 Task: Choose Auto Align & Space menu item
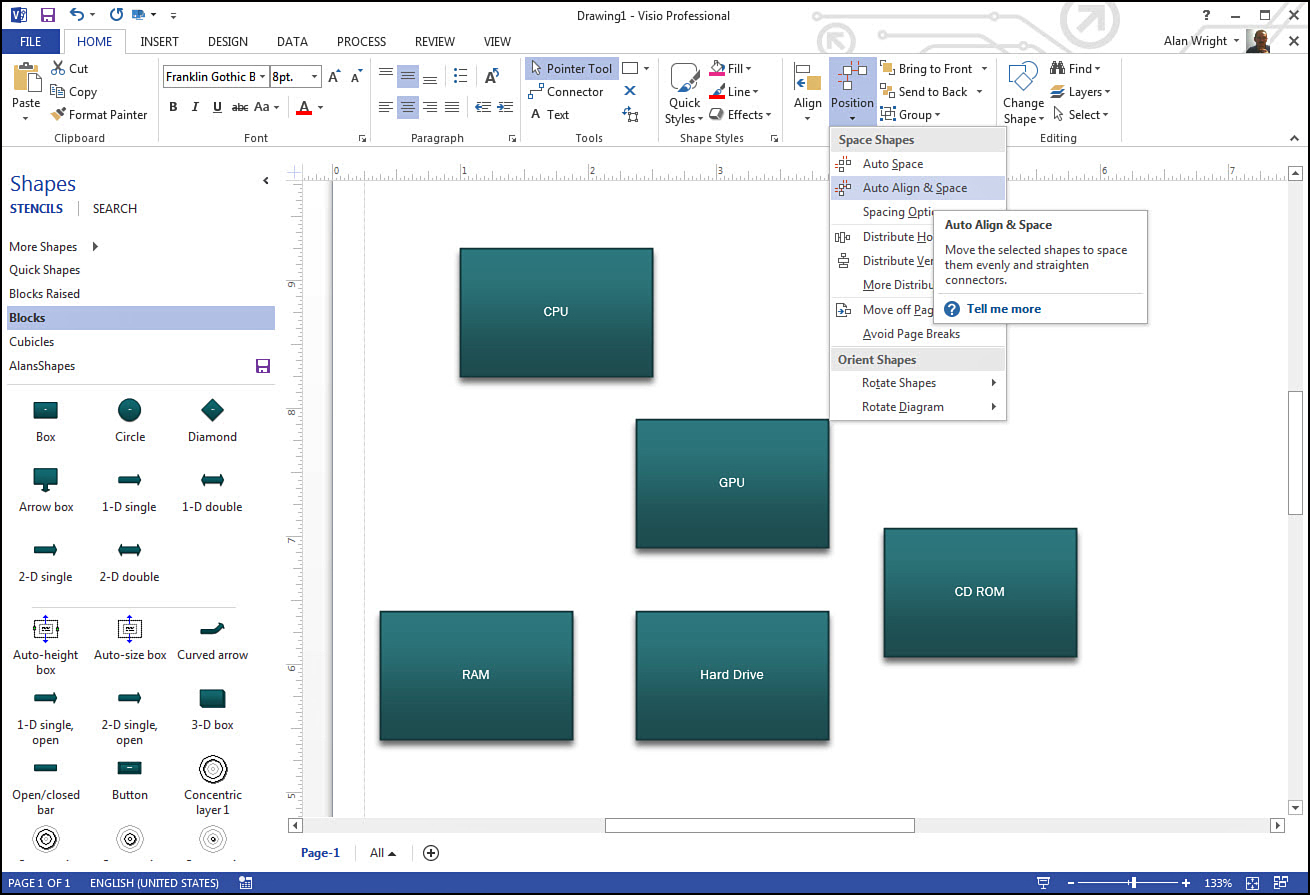click(x=917, y=188)
